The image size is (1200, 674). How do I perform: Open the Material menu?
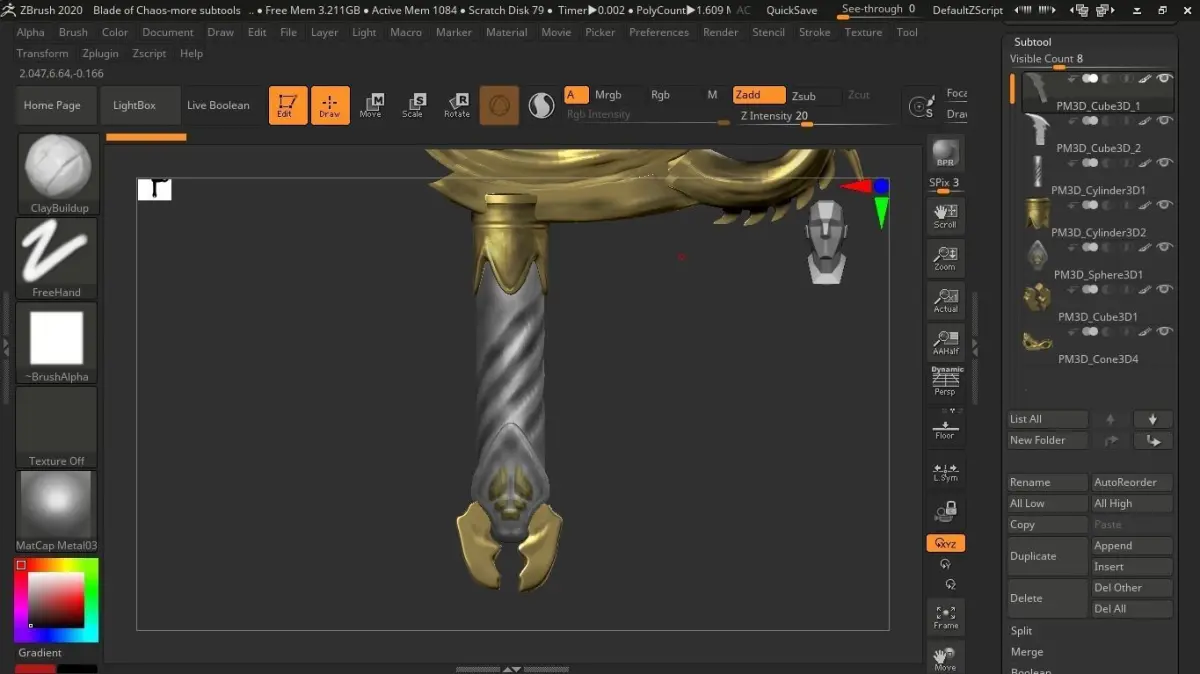[x=506, y=32]
